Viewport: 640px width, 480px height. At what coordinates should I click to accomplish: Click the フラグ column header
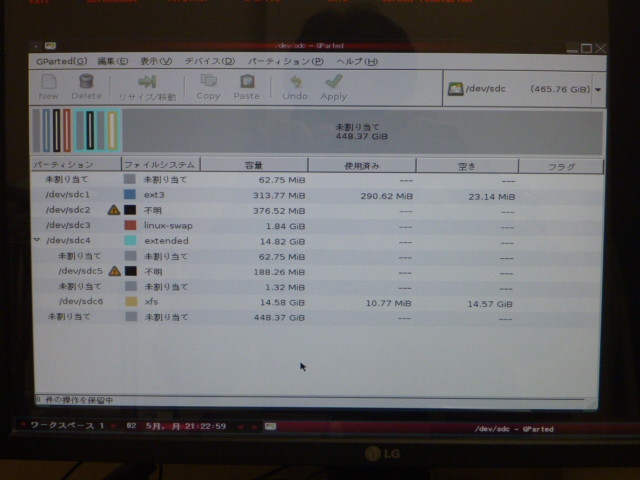point(561,167)
